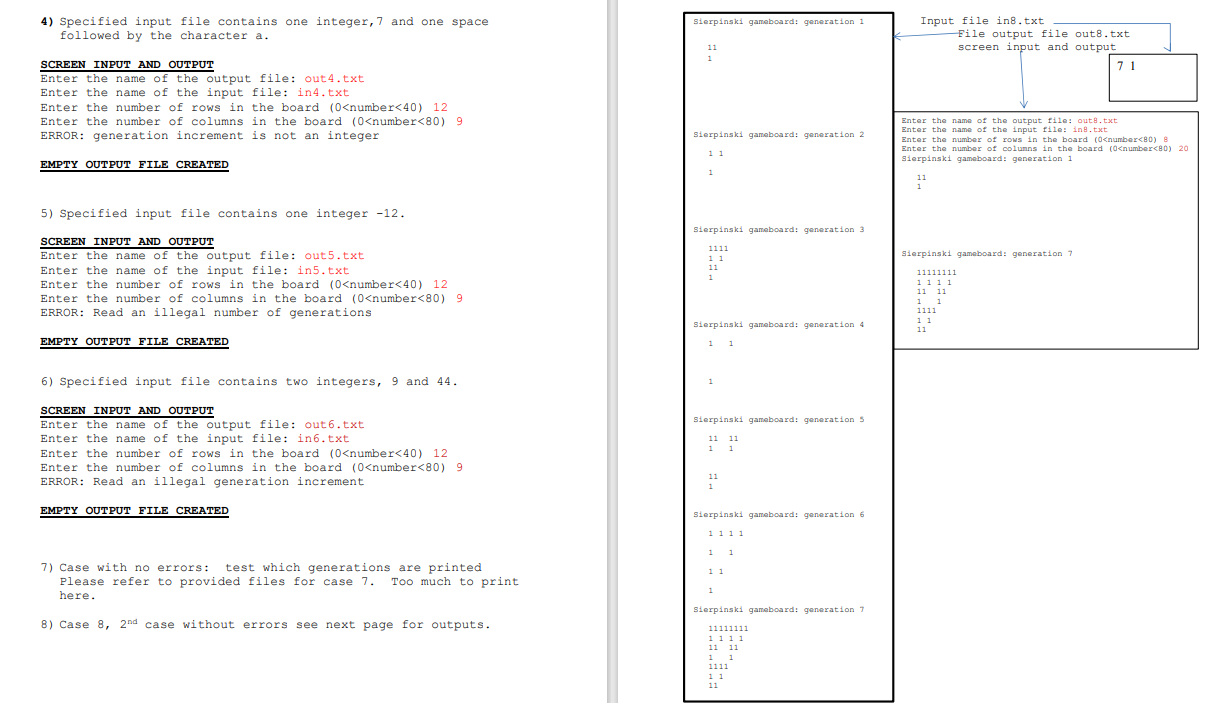
Task: Select the red 'in5.txt' input file name
Action: pyautogui.click(x=323, y=270)
